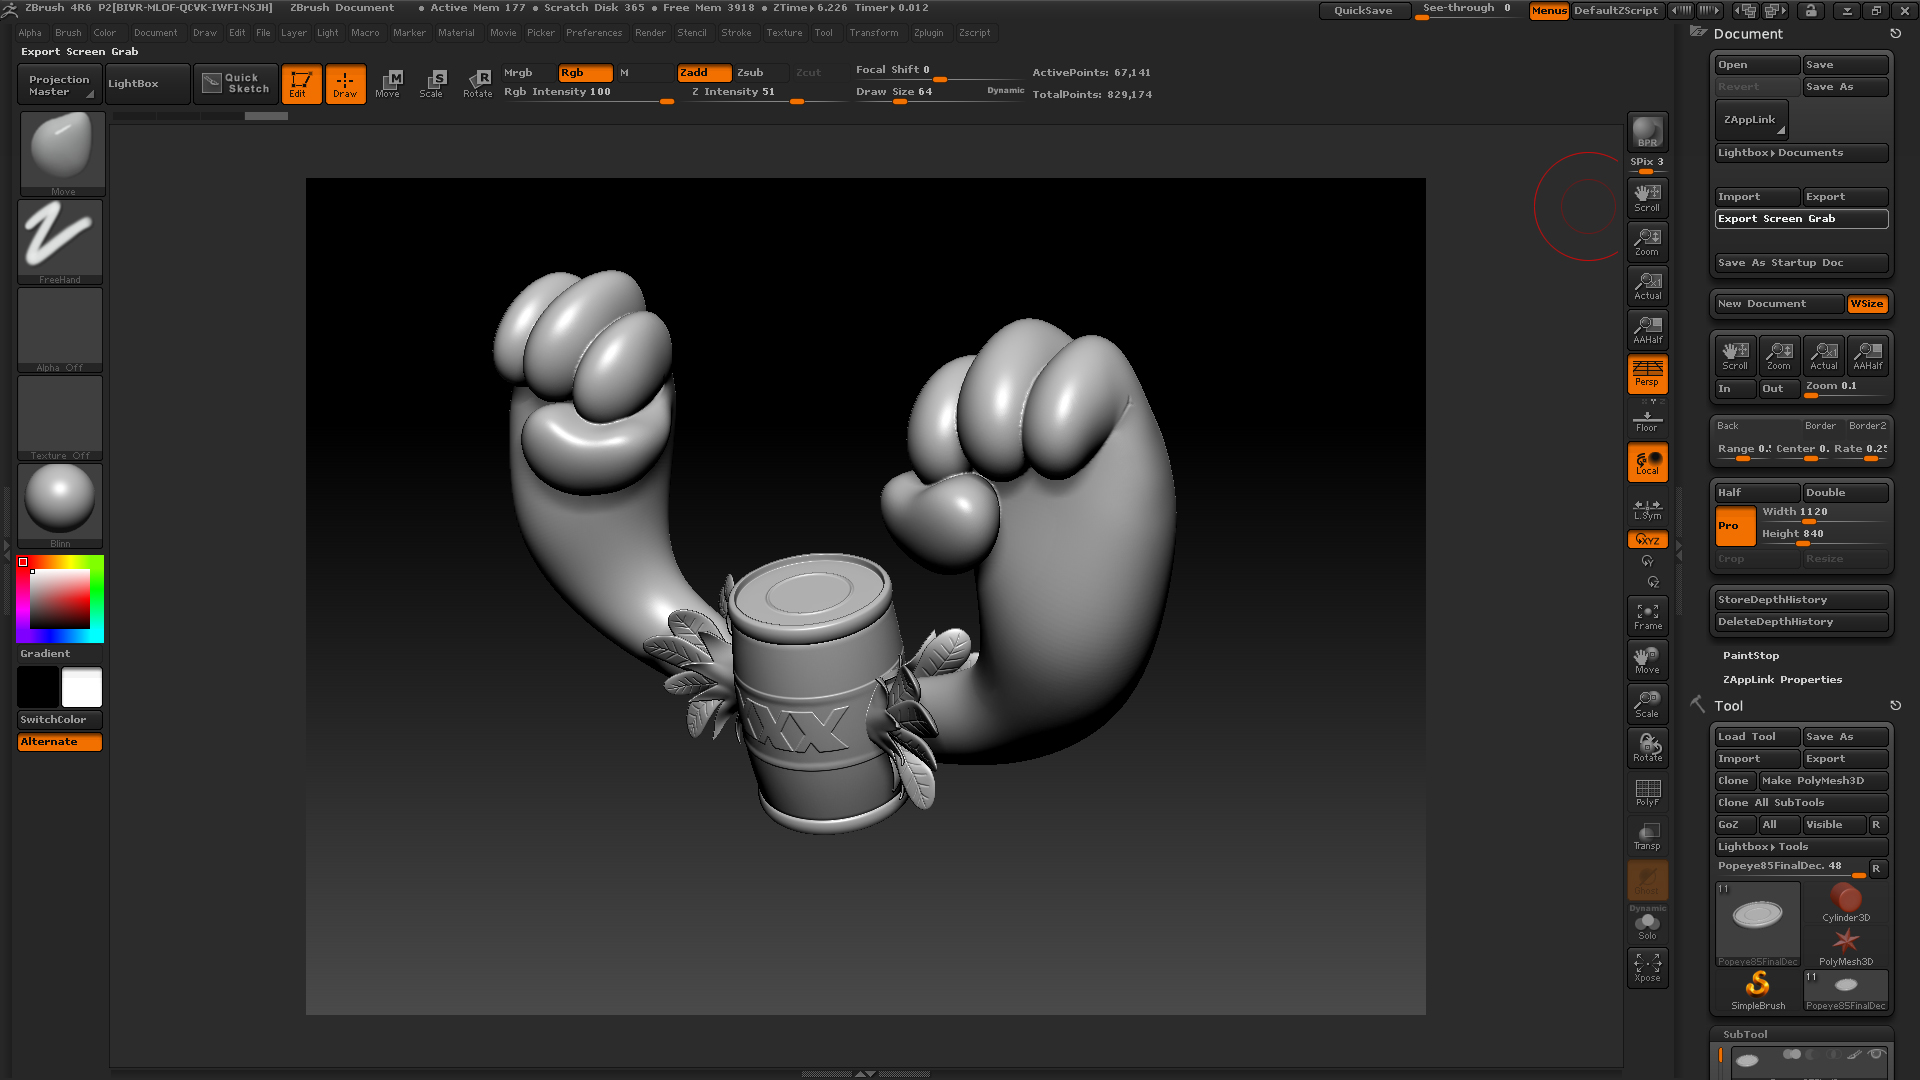The width and height of the screenshot is (1920, 1080).
Task: Toggle the PolyF polyframe display
Action: [x=1647, y=792]
